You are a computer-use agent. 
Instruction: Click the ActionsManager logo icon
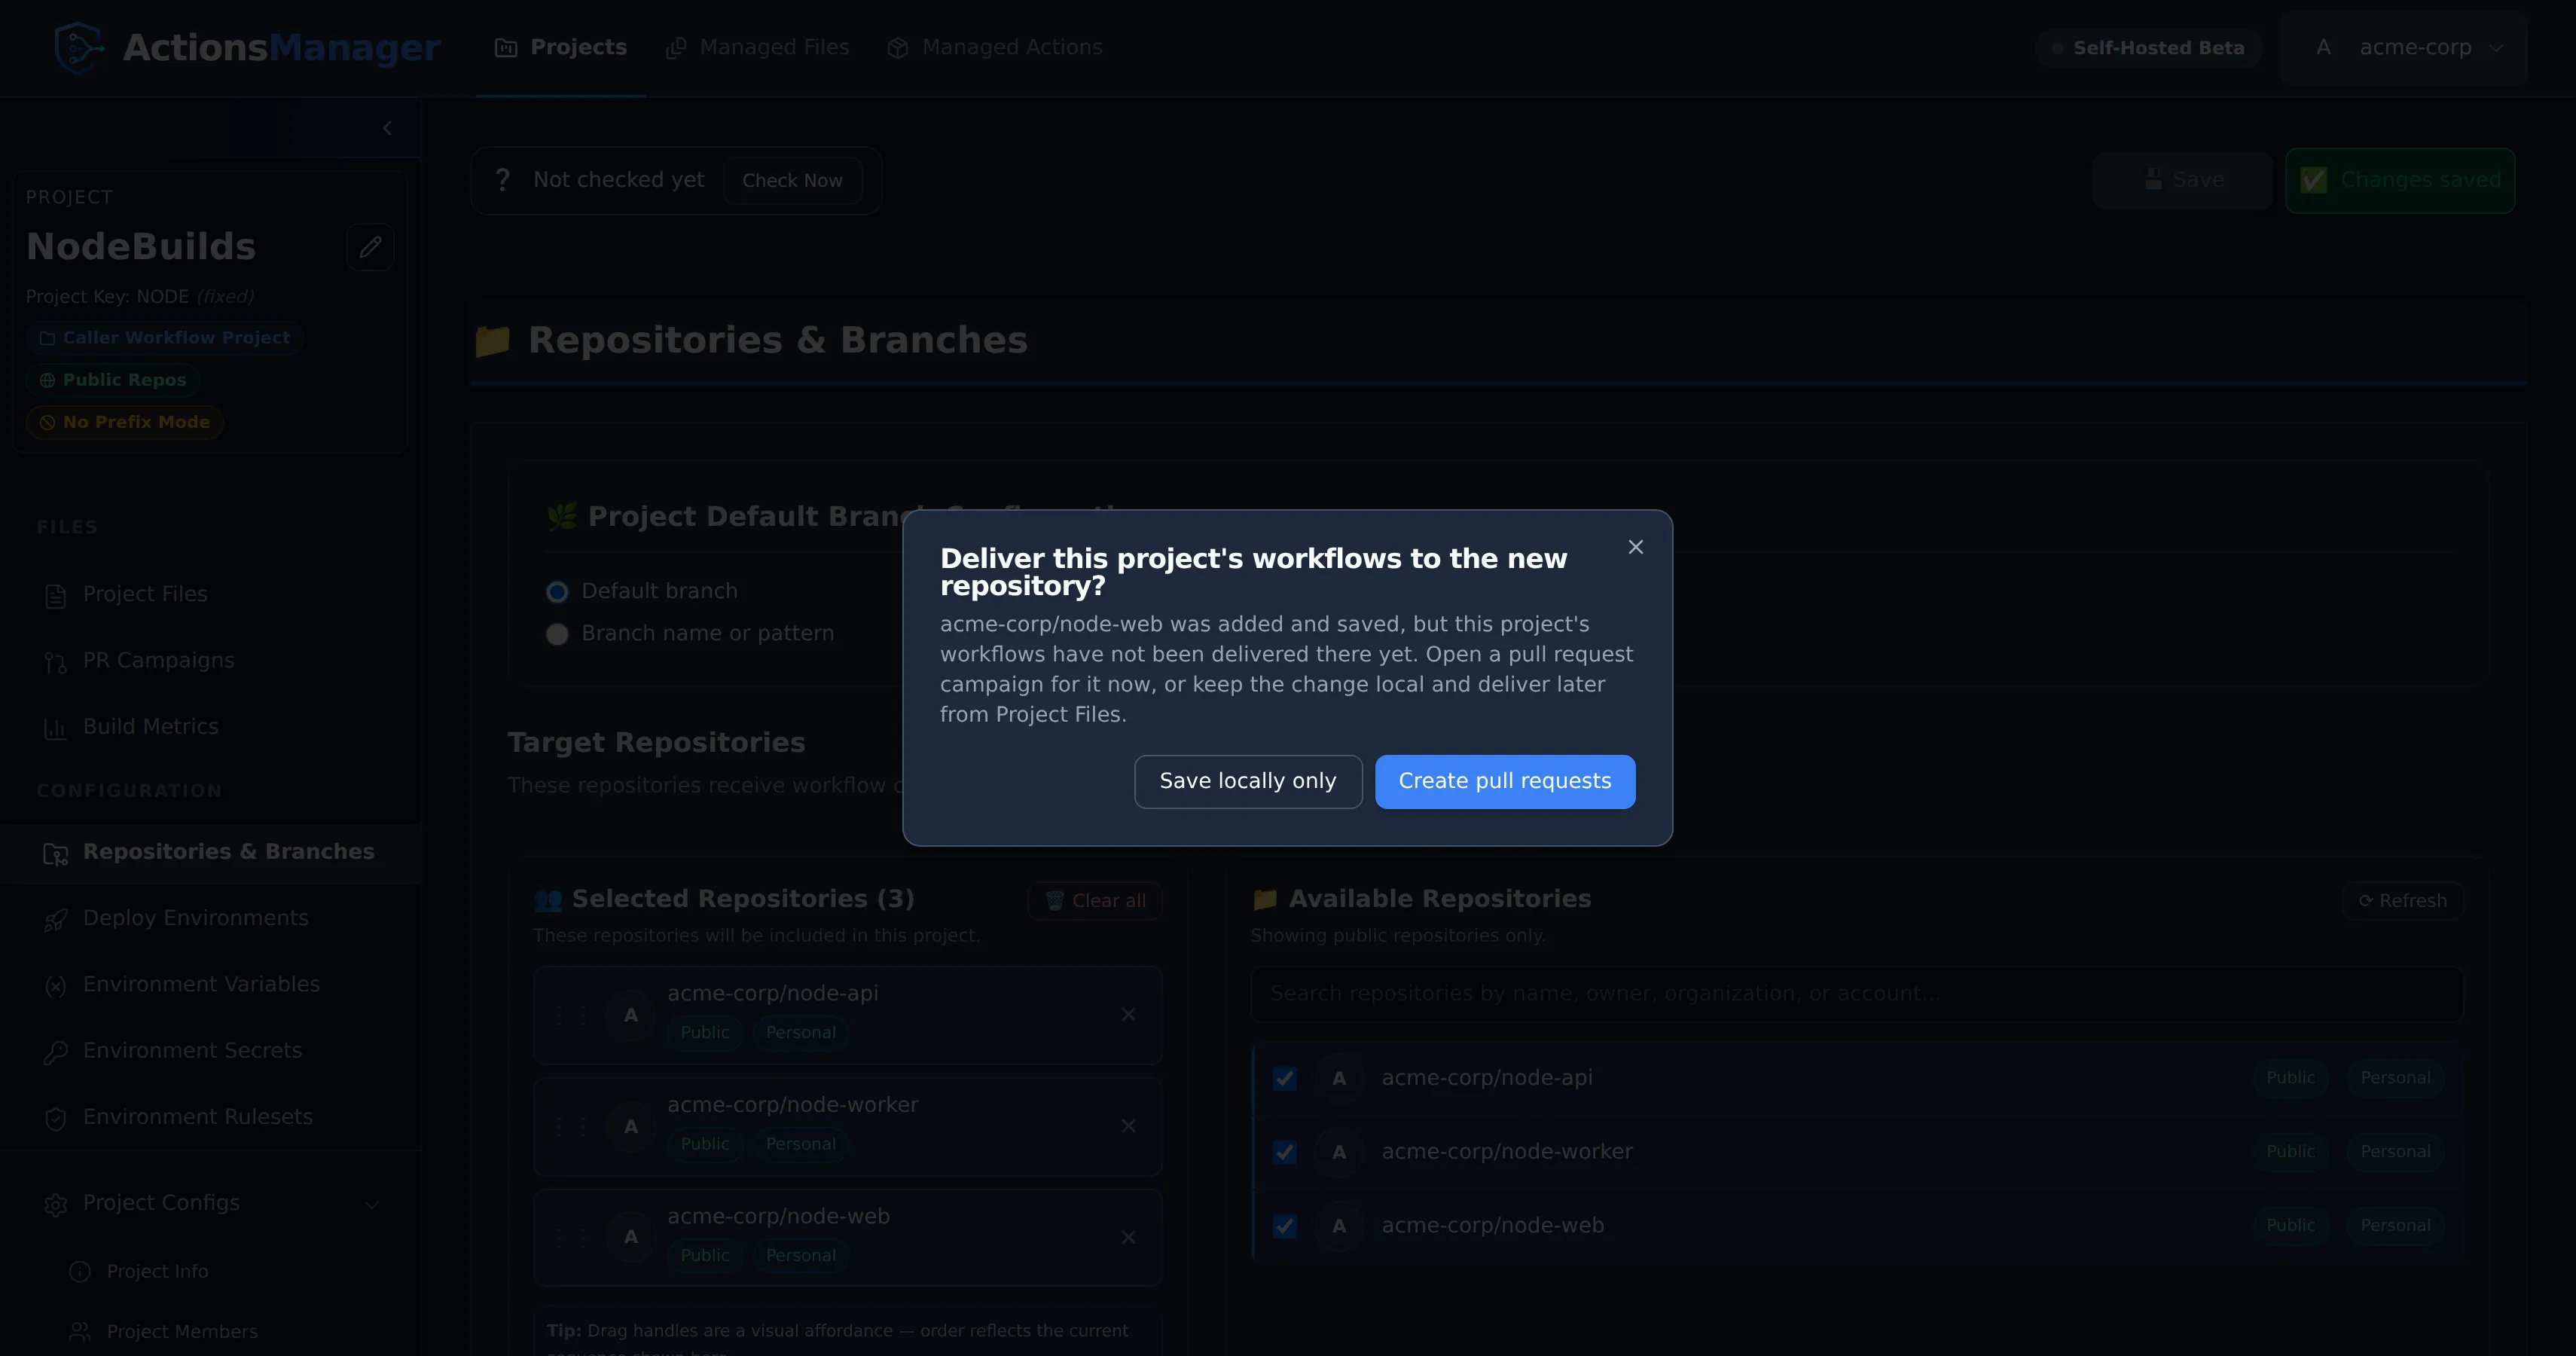click(79, 47)
